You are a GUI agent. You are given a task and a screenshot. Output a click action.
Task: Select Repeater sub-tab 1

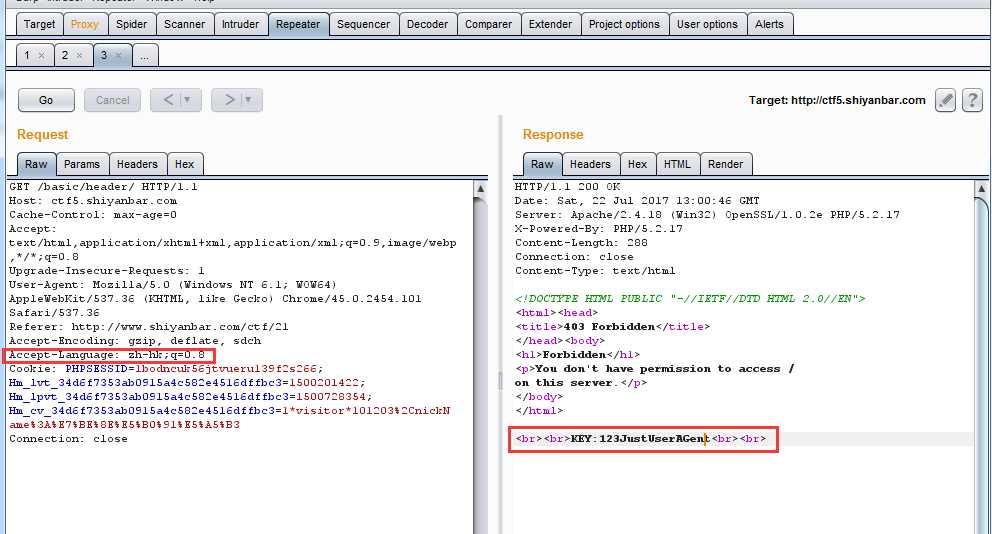click(27, 55)
